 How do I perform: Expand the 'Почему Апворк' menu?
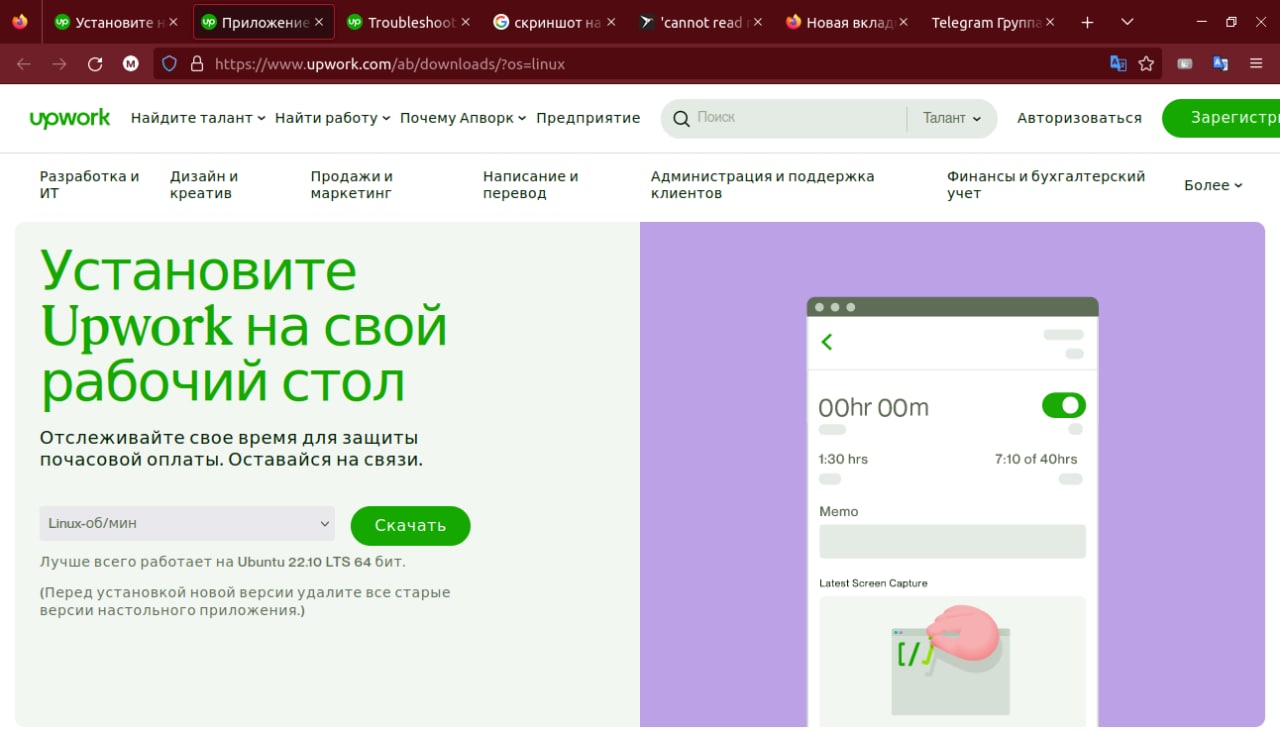click(463, 118)
